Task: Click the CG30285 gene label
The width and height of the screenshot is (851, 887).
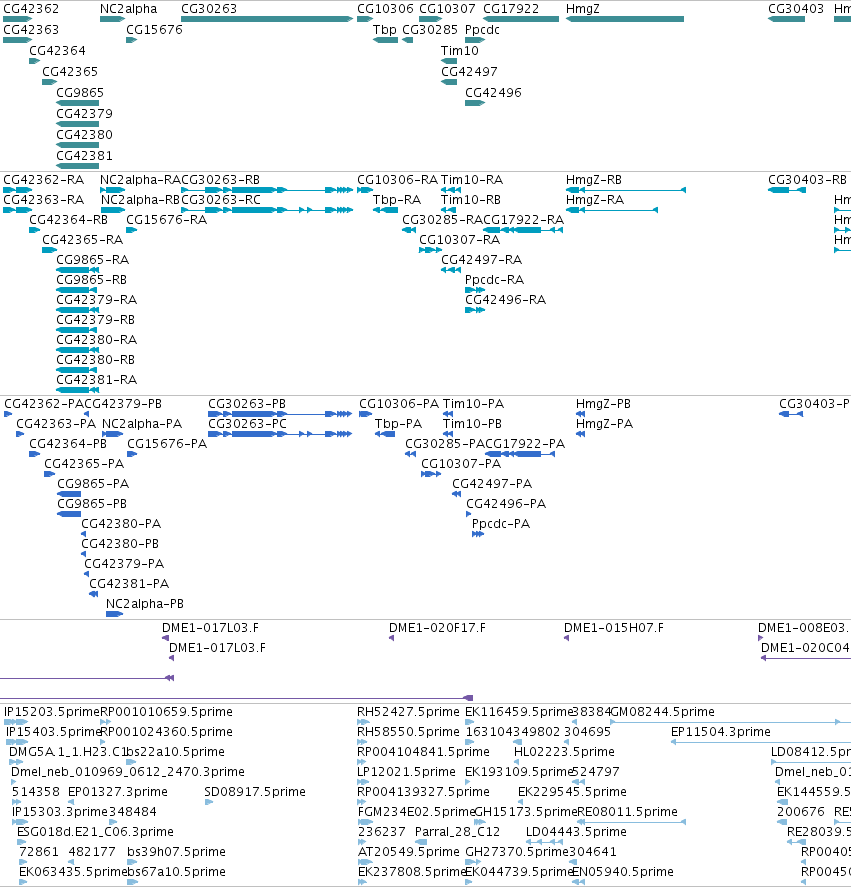Action: click(x=430, y=30)
